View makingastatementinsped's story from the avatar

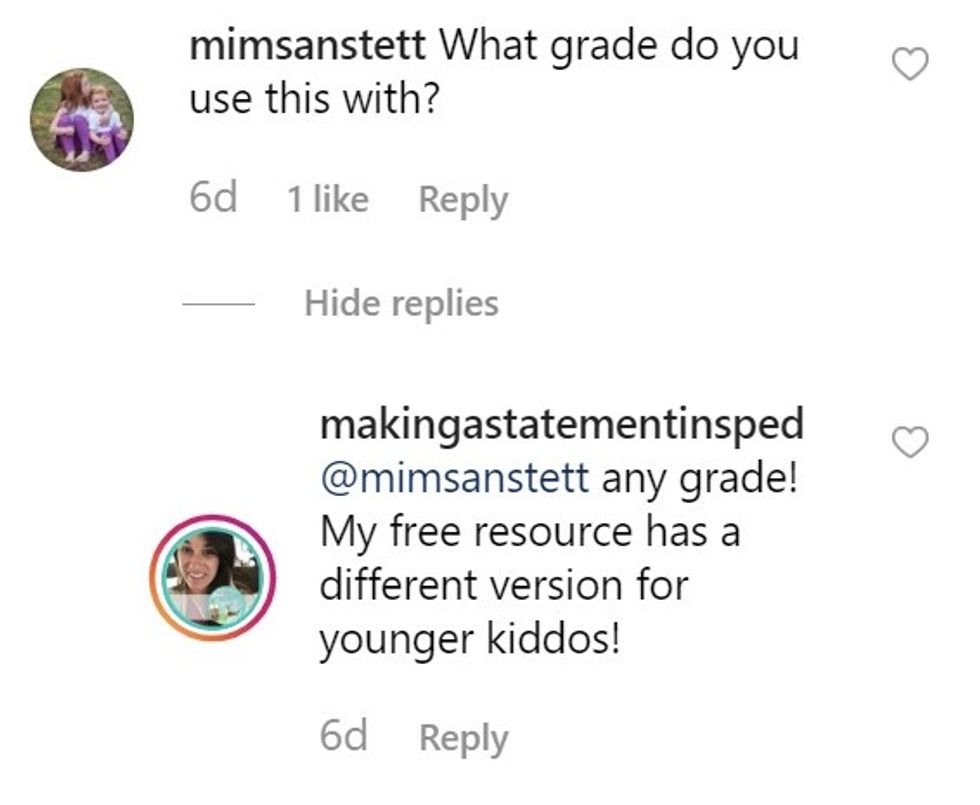point(212,577)
